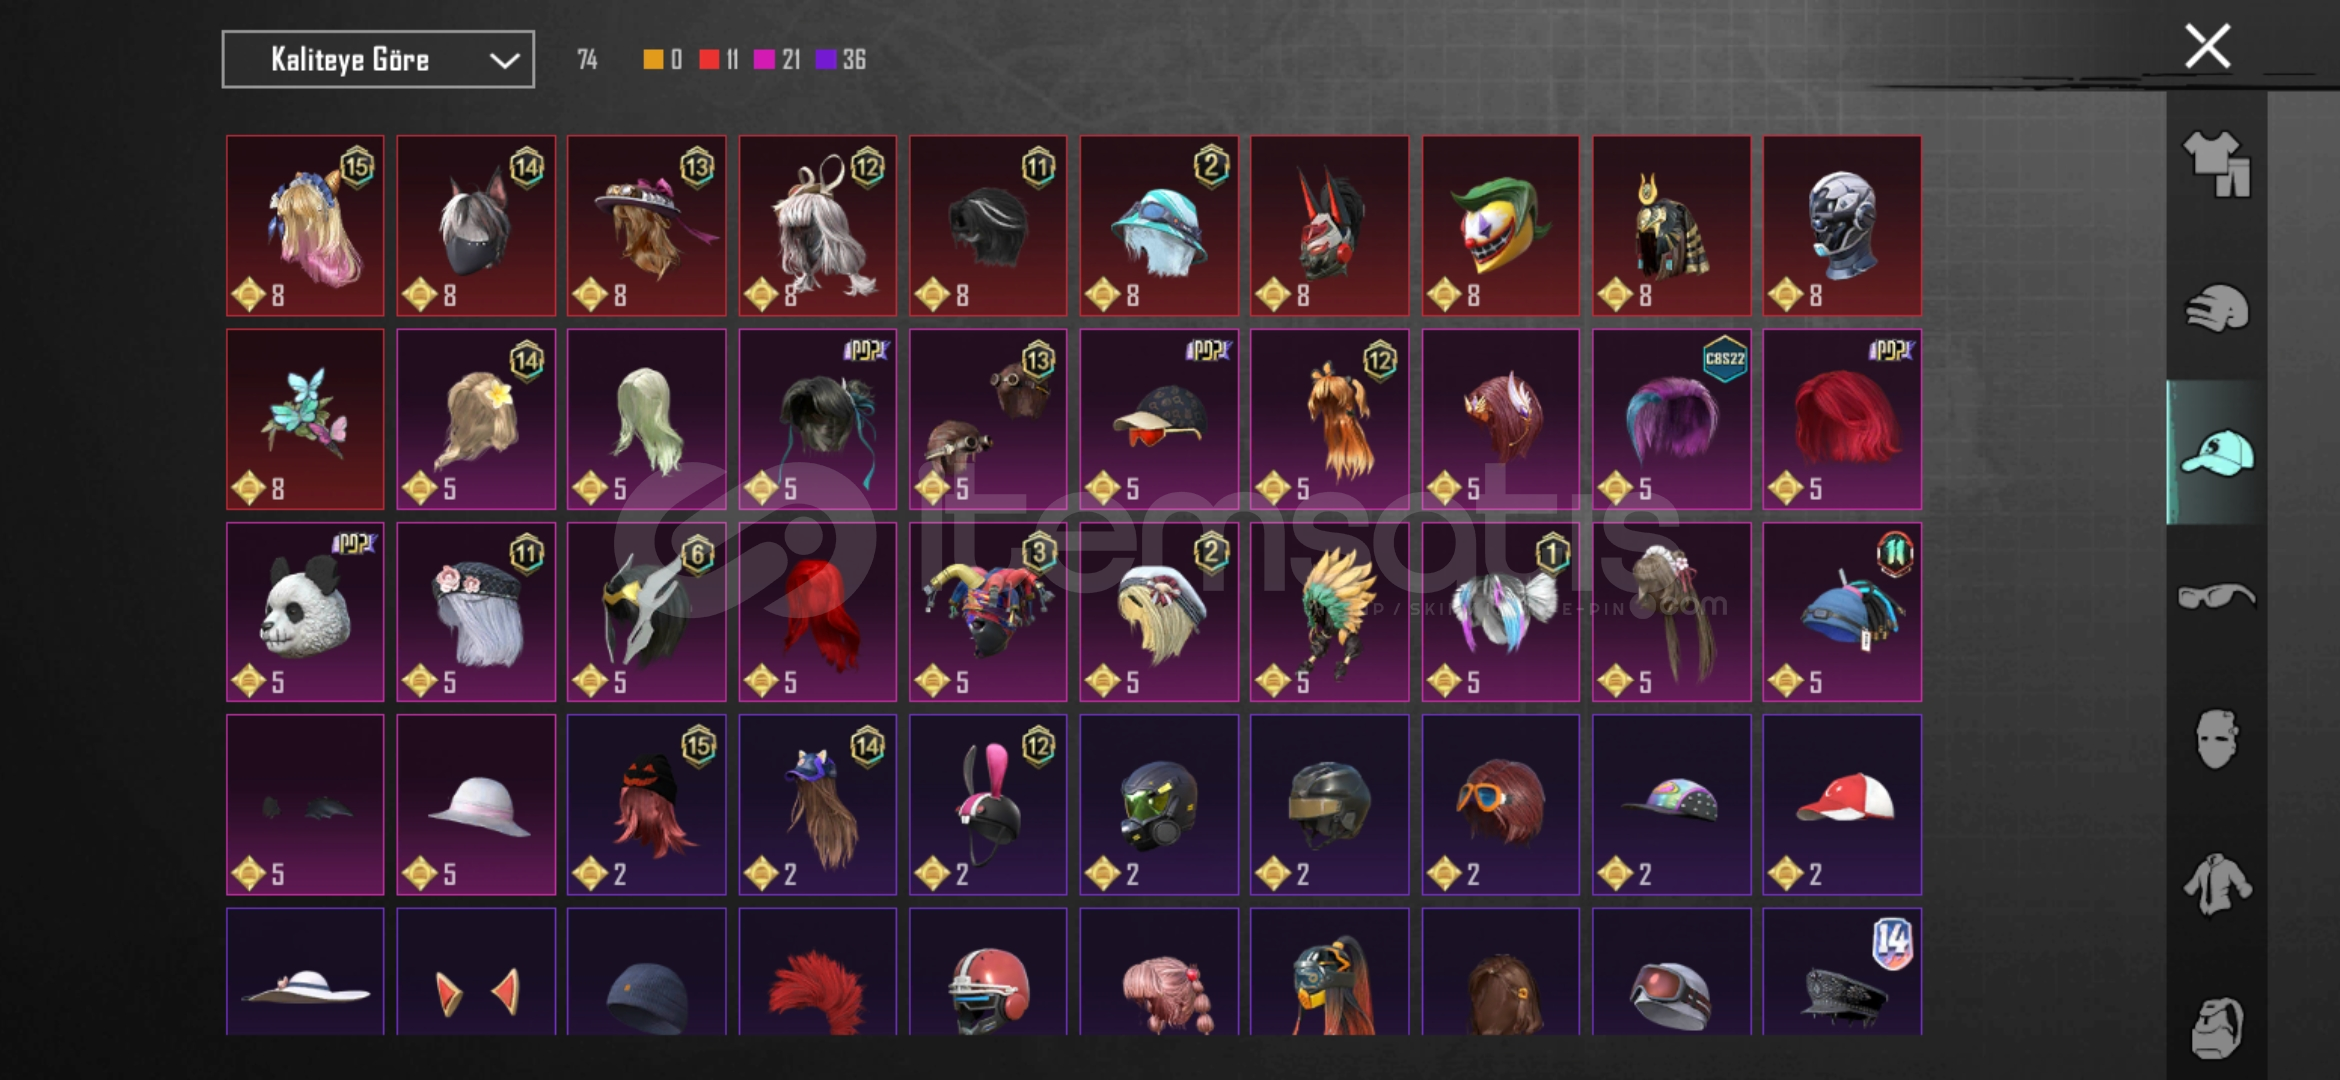This screenshot has width=2340, height=1080.
Task: Select the panda head item
Action: click(305, 611)
